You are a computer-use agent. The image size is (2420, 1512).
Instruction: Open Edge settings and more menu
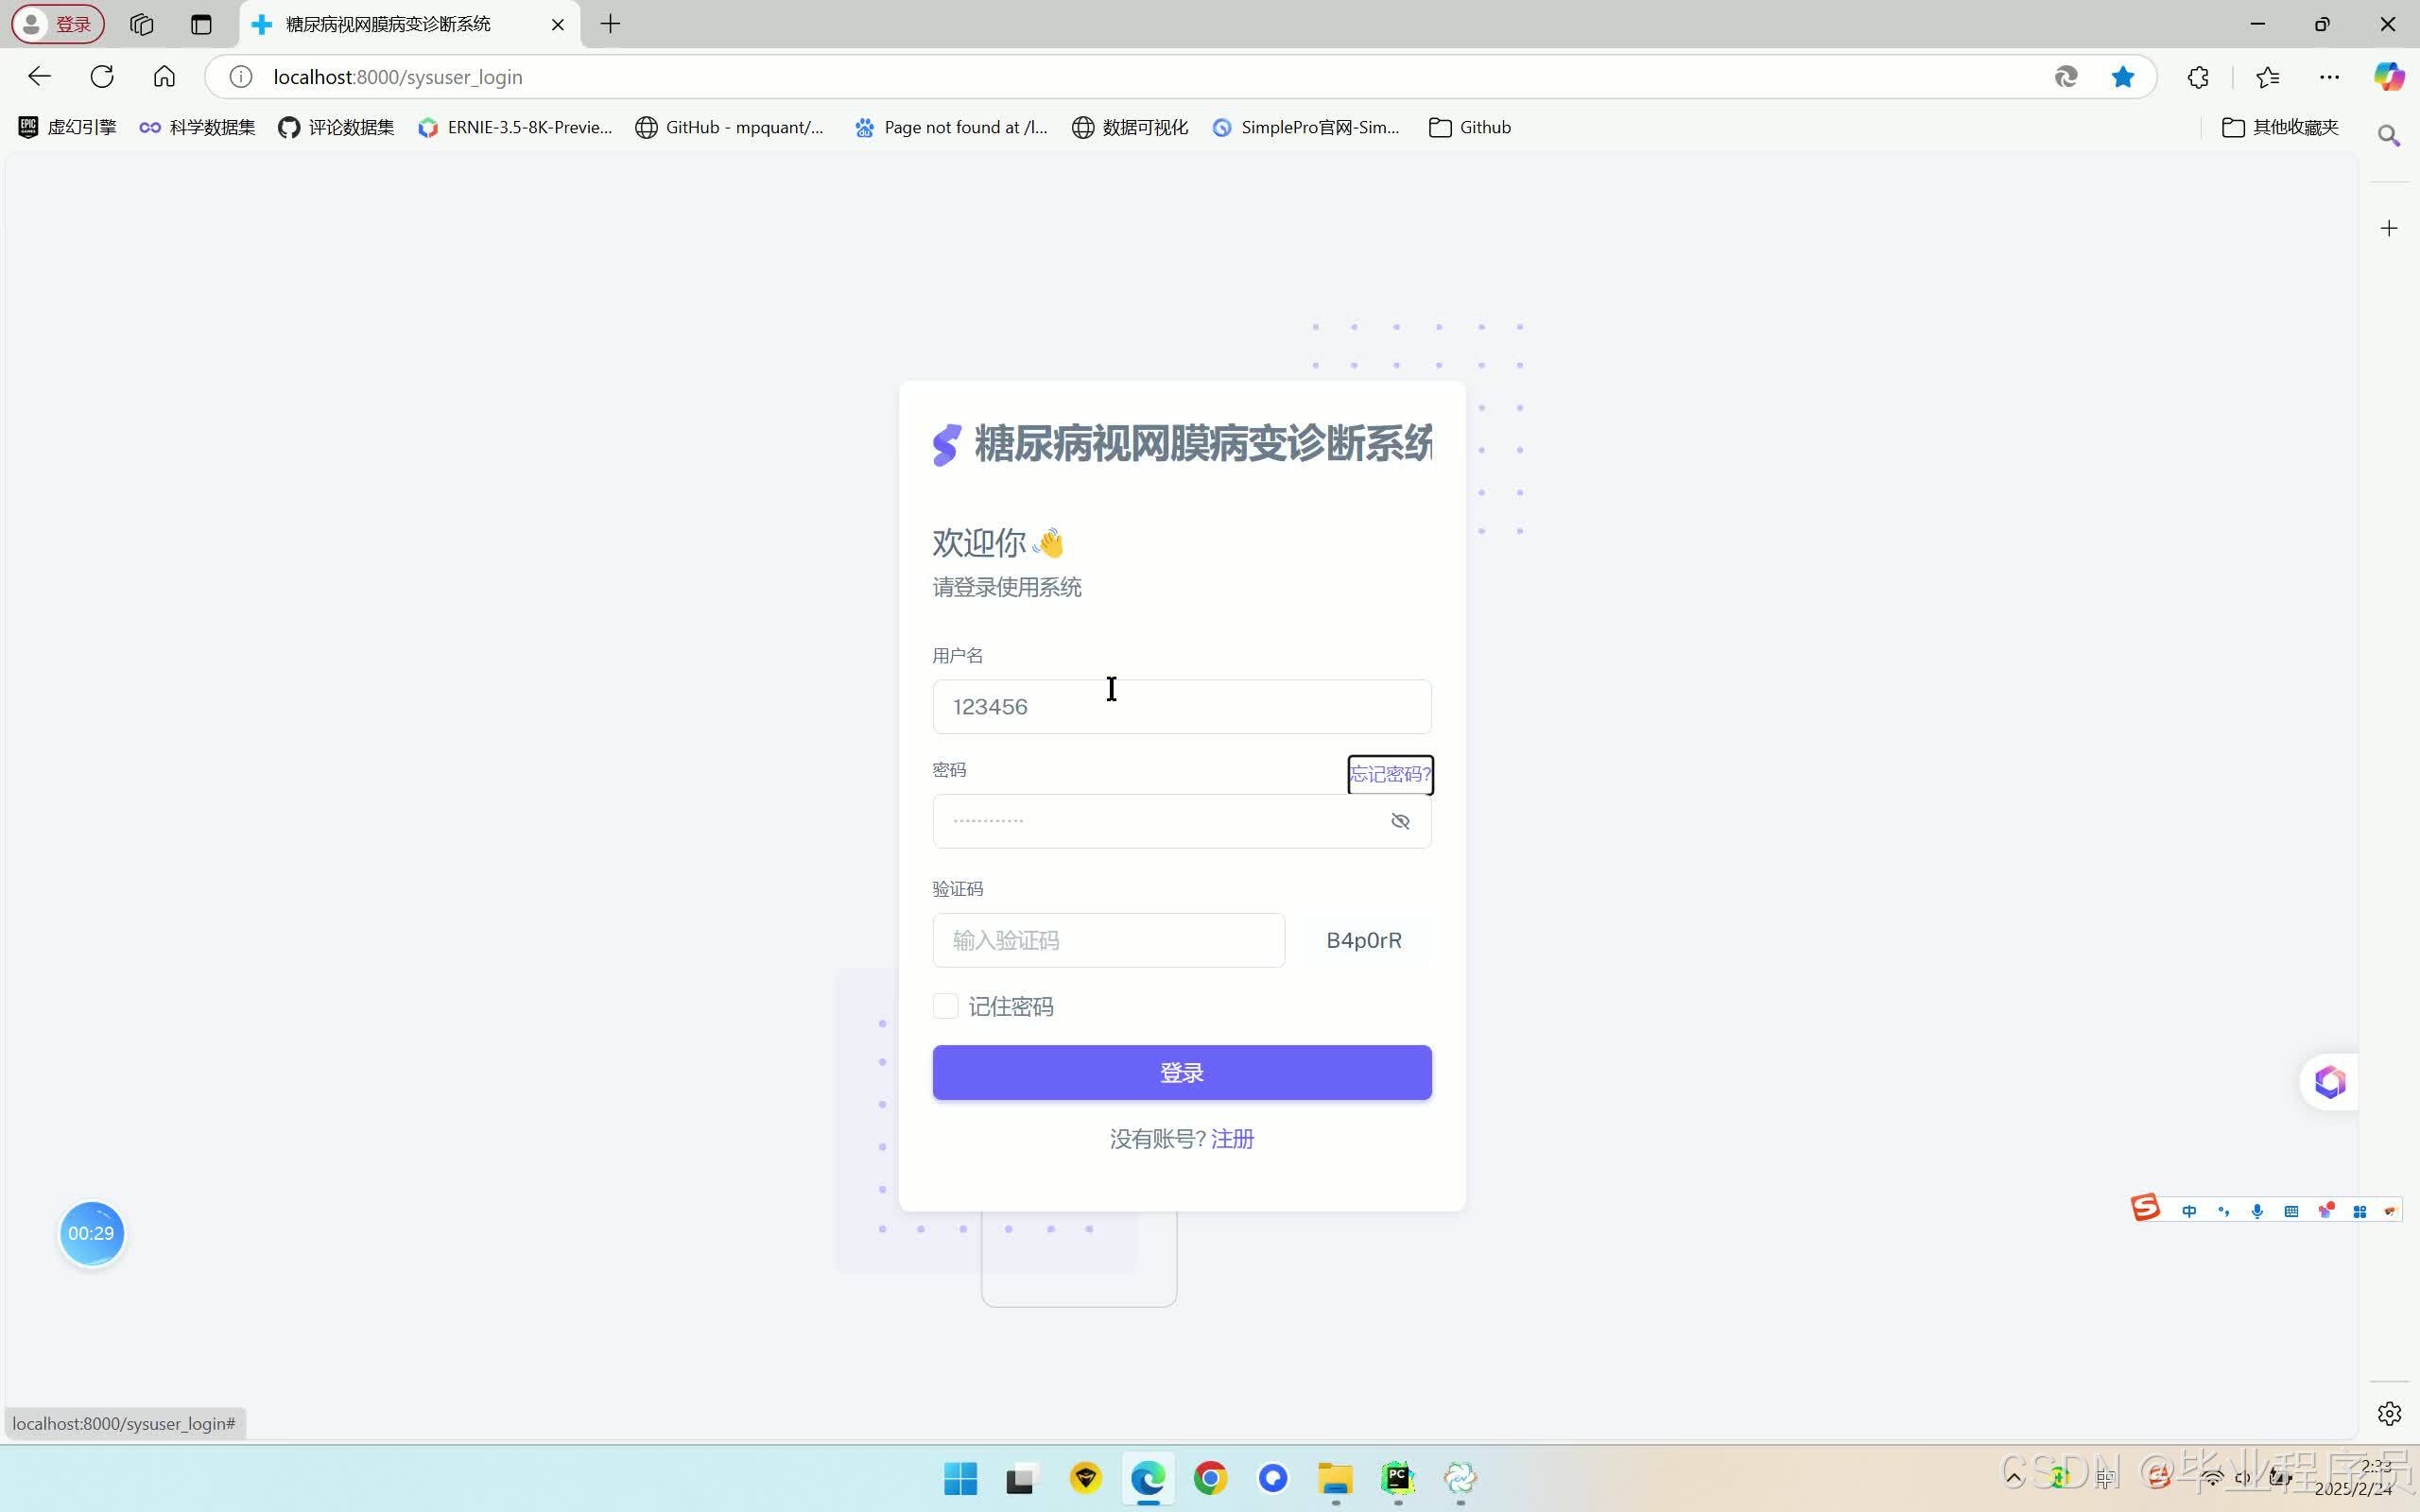point(2329,77)
